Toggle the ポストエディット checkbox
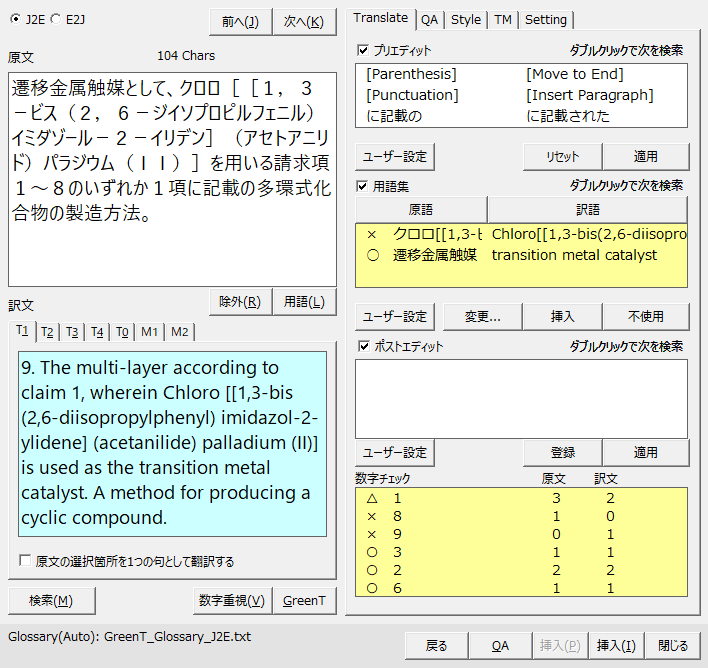This screenshot has width=708, height=668. (x=362, y=347)
